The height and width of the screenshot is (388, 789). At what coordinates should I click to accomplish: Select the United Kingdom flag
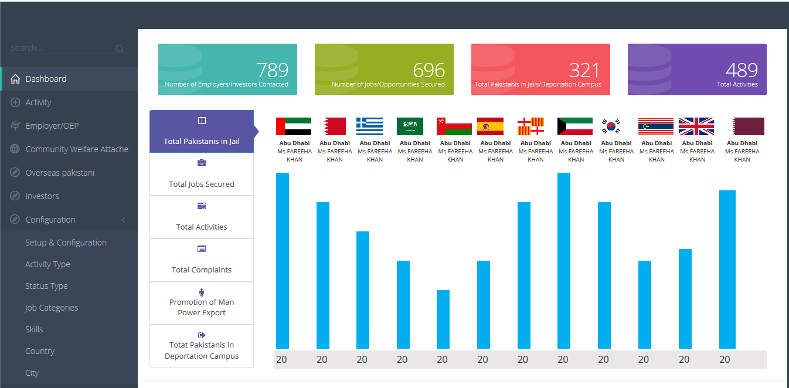696,126
